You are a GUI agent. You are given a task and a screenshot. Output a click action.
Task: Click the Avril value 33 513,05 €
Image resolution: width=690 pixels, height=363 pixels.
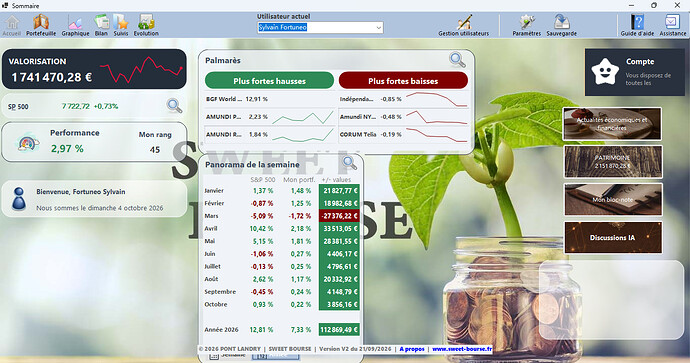pos(339,228)
